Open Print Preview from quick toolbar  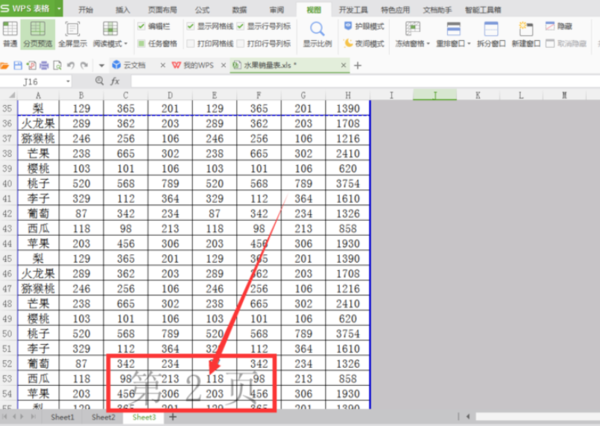[57, 65]
